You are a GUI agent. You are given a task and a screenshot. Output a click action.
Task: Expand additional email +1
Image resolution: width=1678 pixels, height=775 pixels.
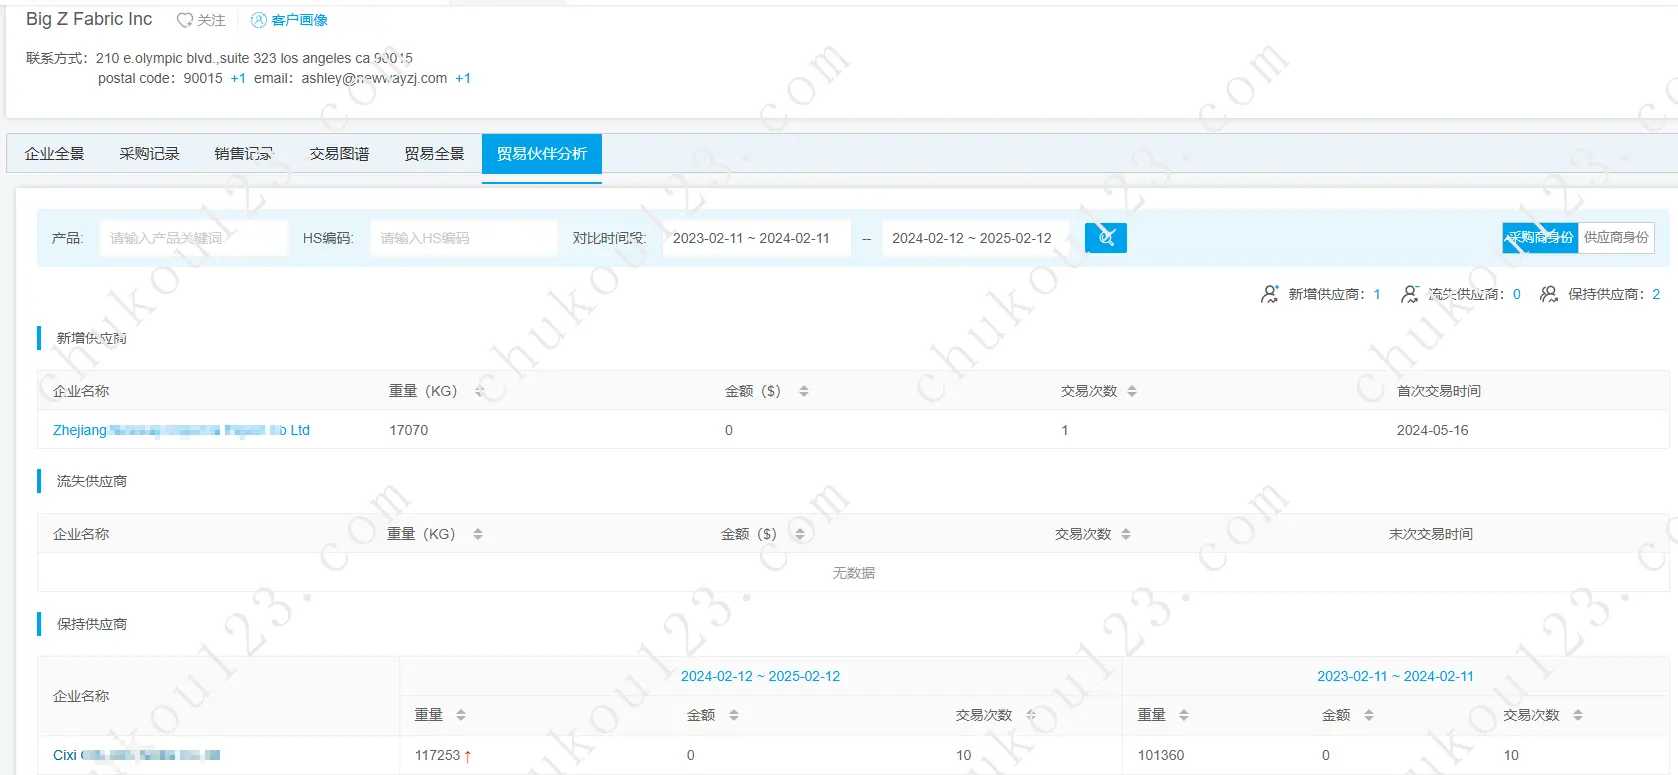(463, 78)
